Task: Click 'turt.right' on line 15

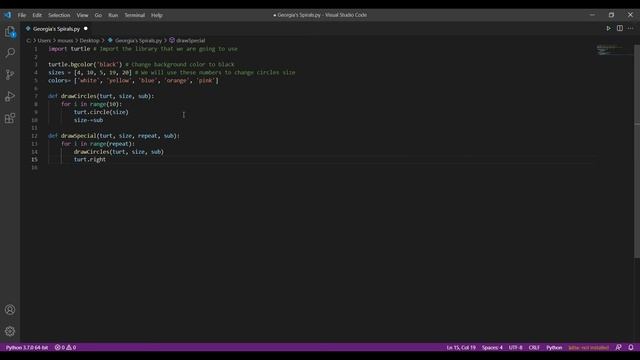Action: coord(90,160)
